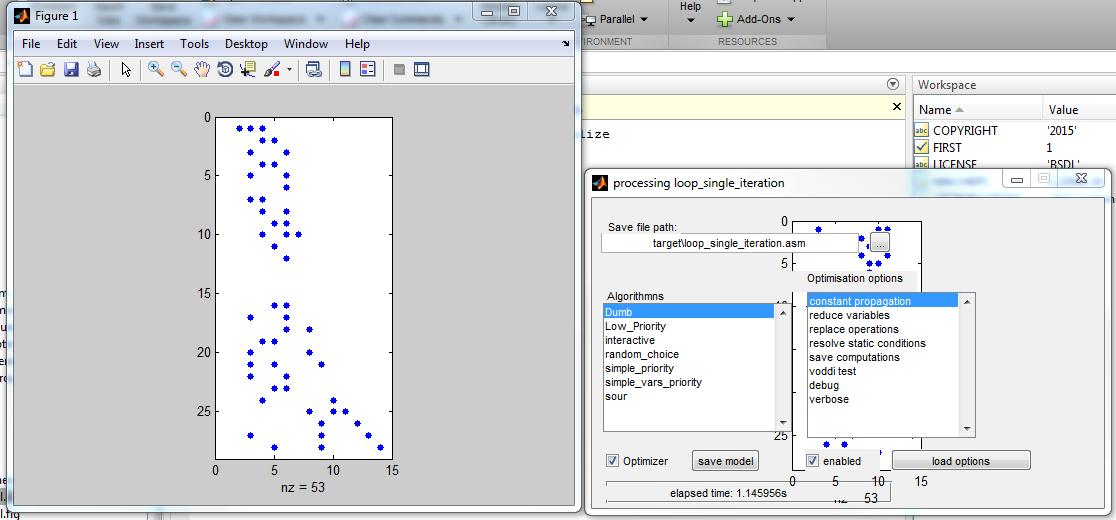This screenshot has height=520, width=1116.
Task: Open the Insert menu in Figure 1
Action: point(149,44)
